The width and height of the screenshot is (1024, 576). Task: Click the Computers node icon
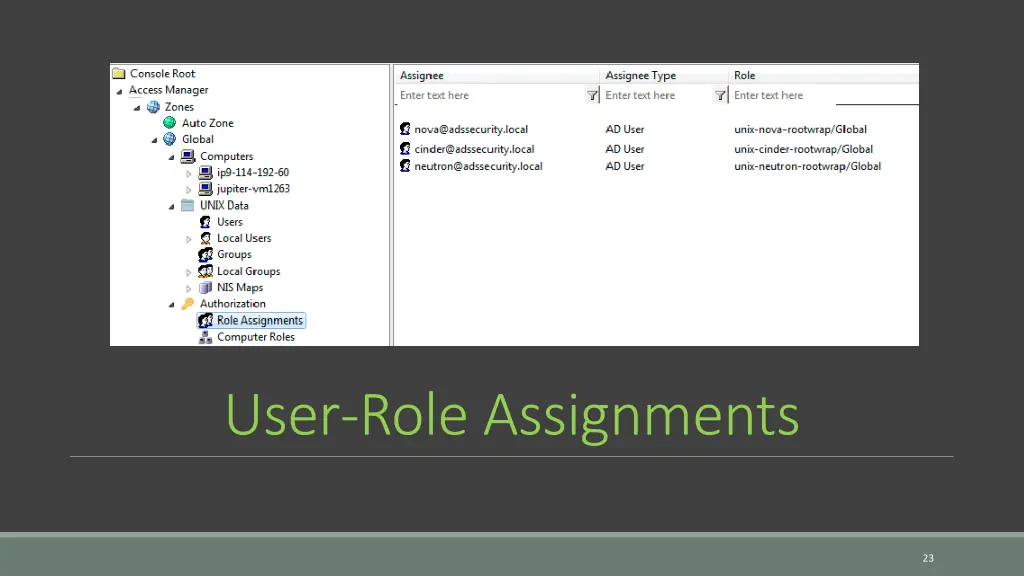click(187, 156)
